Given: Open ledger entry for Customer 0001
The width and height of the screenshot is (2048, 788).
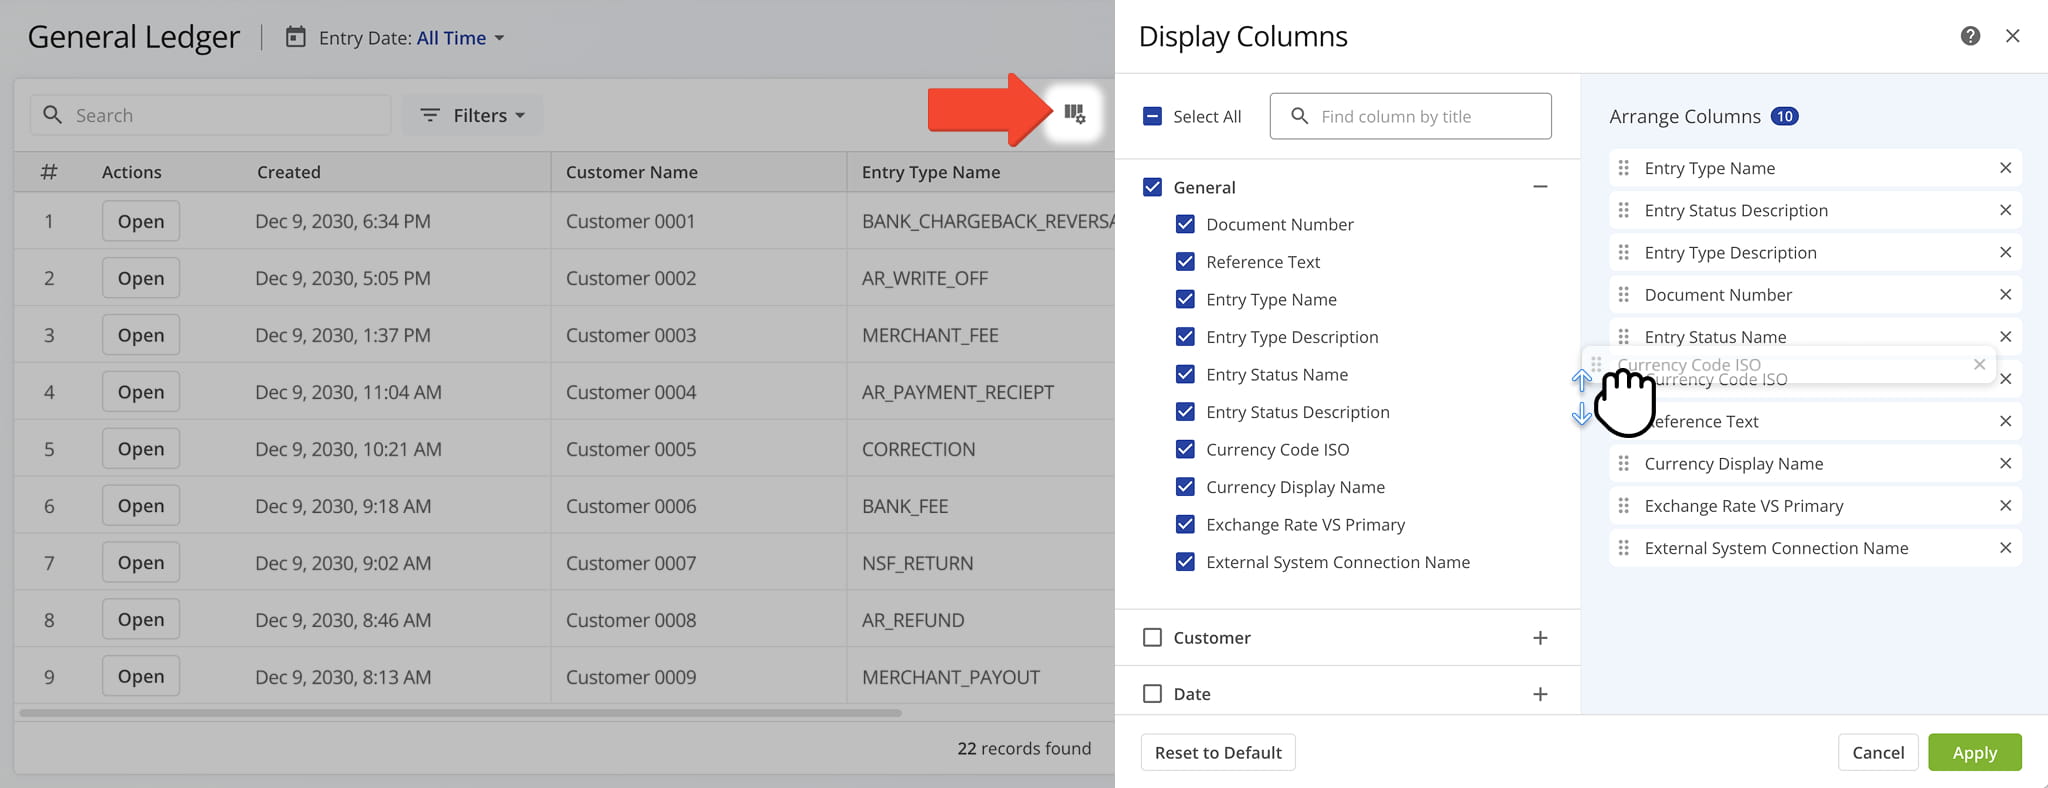Looking at the screenshot, I should (x=141, y=221).
